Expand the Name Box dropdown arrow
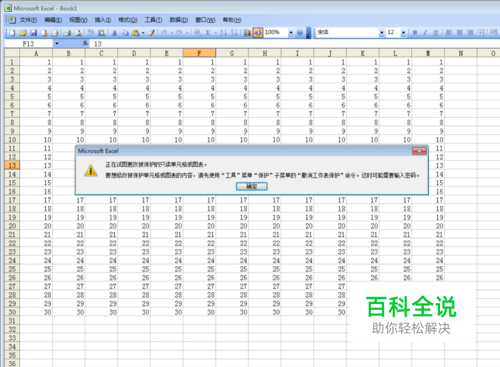 [57, 44]
